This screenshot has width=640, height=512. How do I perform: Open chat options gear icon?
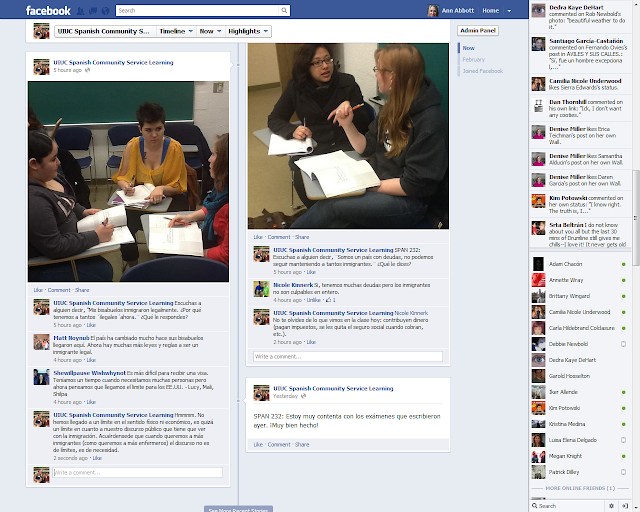[611, 506]
